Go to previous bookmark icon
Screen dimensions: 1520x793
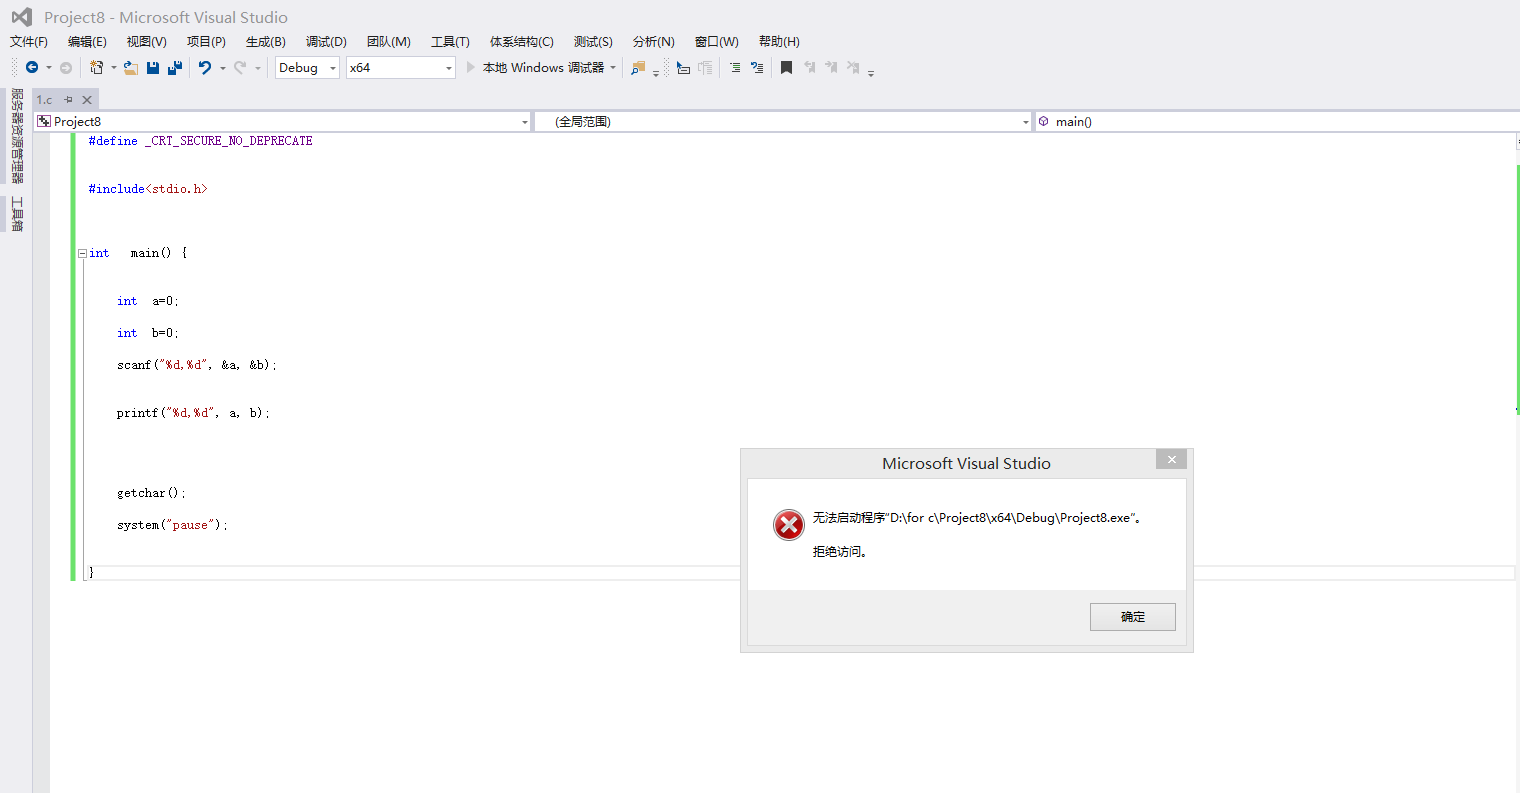(809, 68)
